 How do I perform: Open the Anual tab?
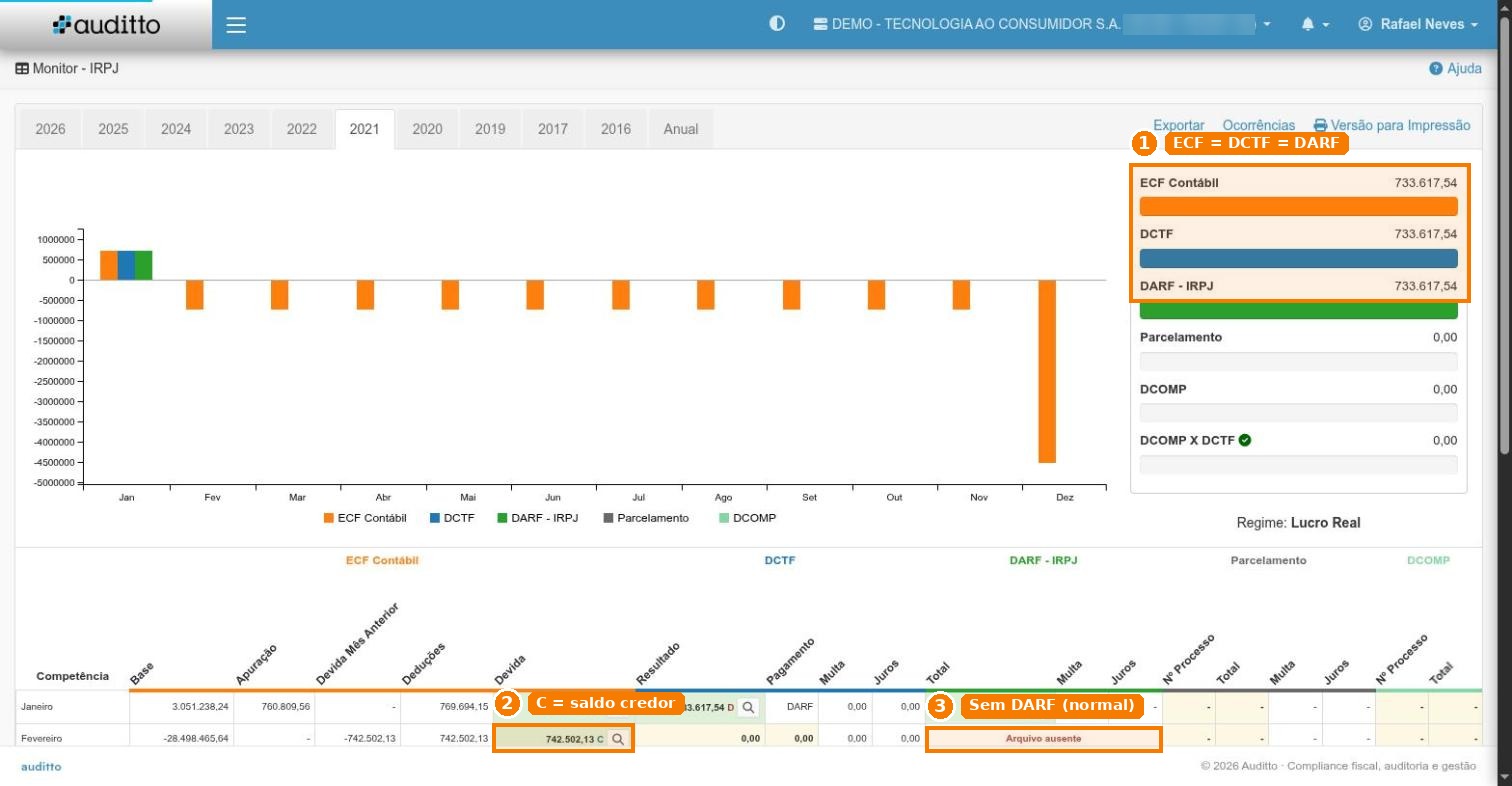681,129
